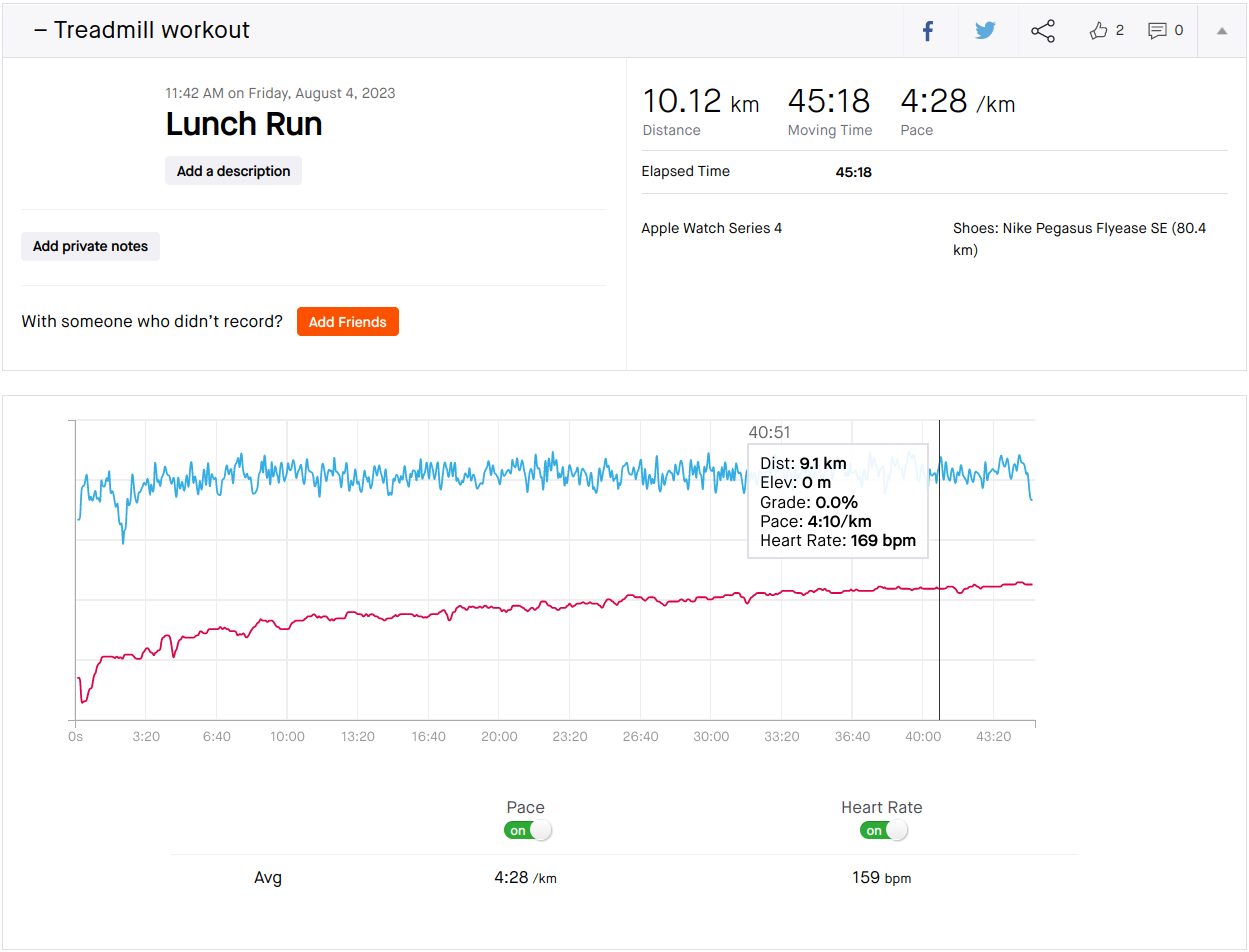Viewport: 1249px width, 952px height.
Task: Share workout on Twitter
Action: [x=985, y=31]
